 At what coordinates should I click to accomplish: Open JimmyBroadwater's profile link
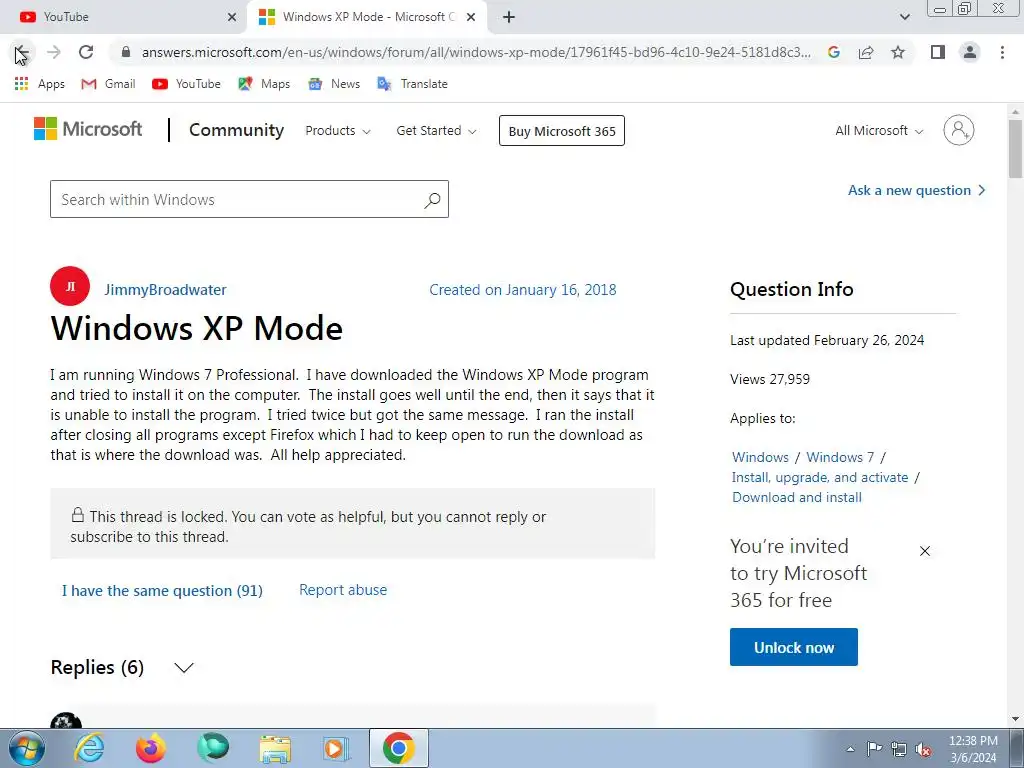(165, 289)
